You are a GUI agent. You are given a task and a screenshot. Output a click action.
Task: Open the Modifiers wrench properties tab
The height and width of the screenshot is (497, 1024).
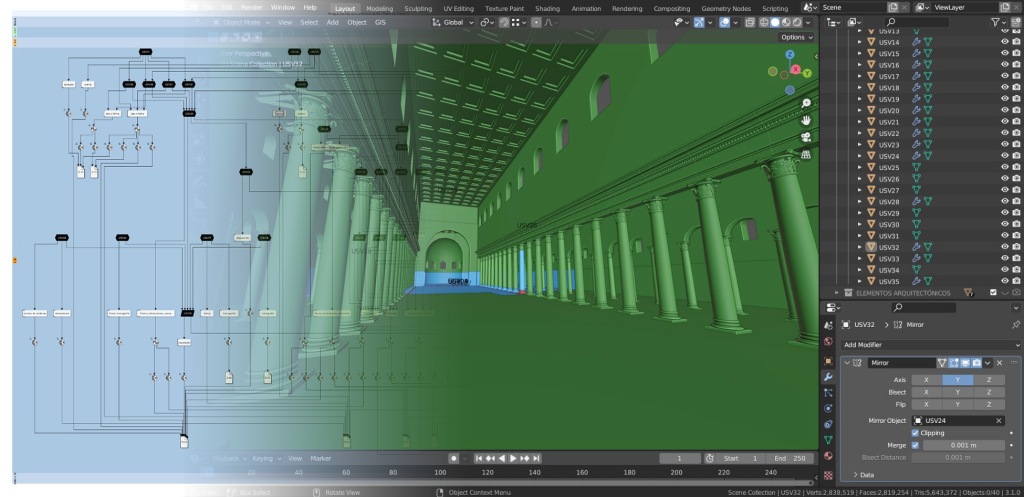point(828,377)
